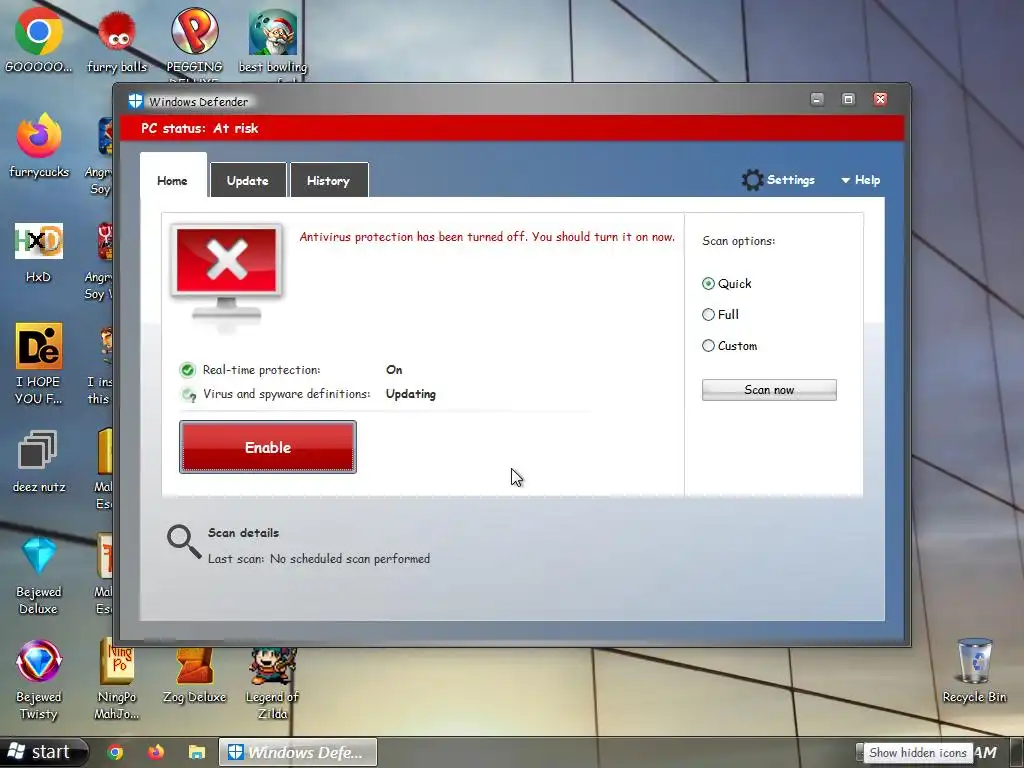Click the Windows Defender shield title icon
The image size is (1024, 768).
pos(135,101)
